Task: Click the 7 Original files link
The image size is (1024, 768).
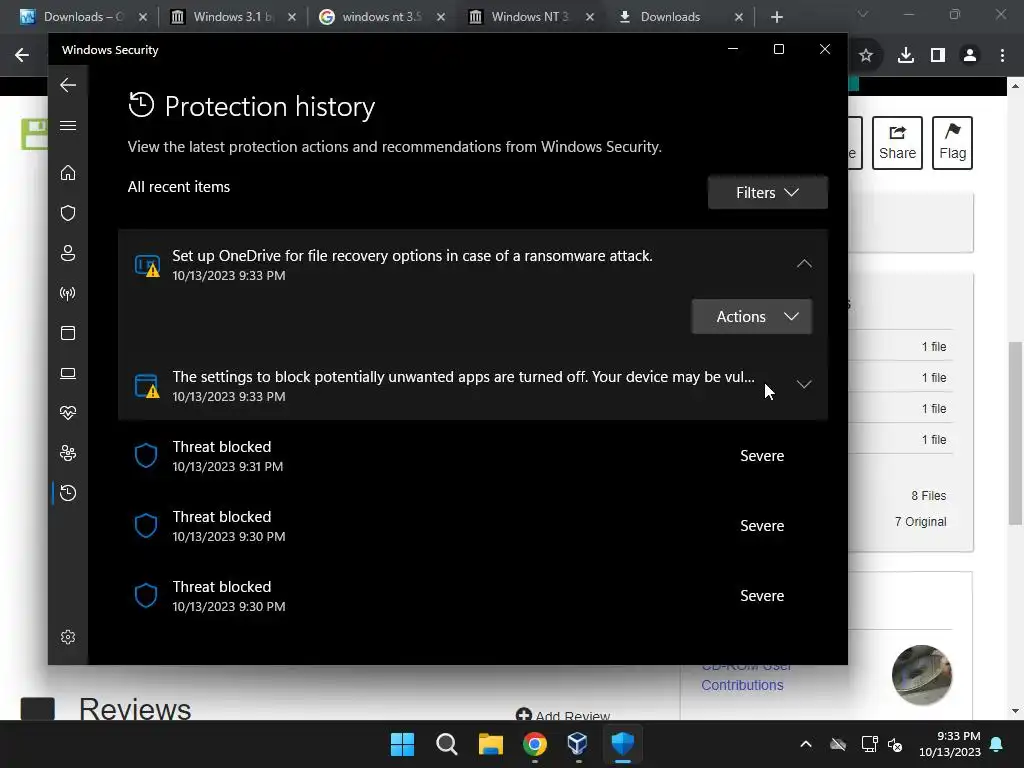Action: pyautogui.click(x=920, y=522)
